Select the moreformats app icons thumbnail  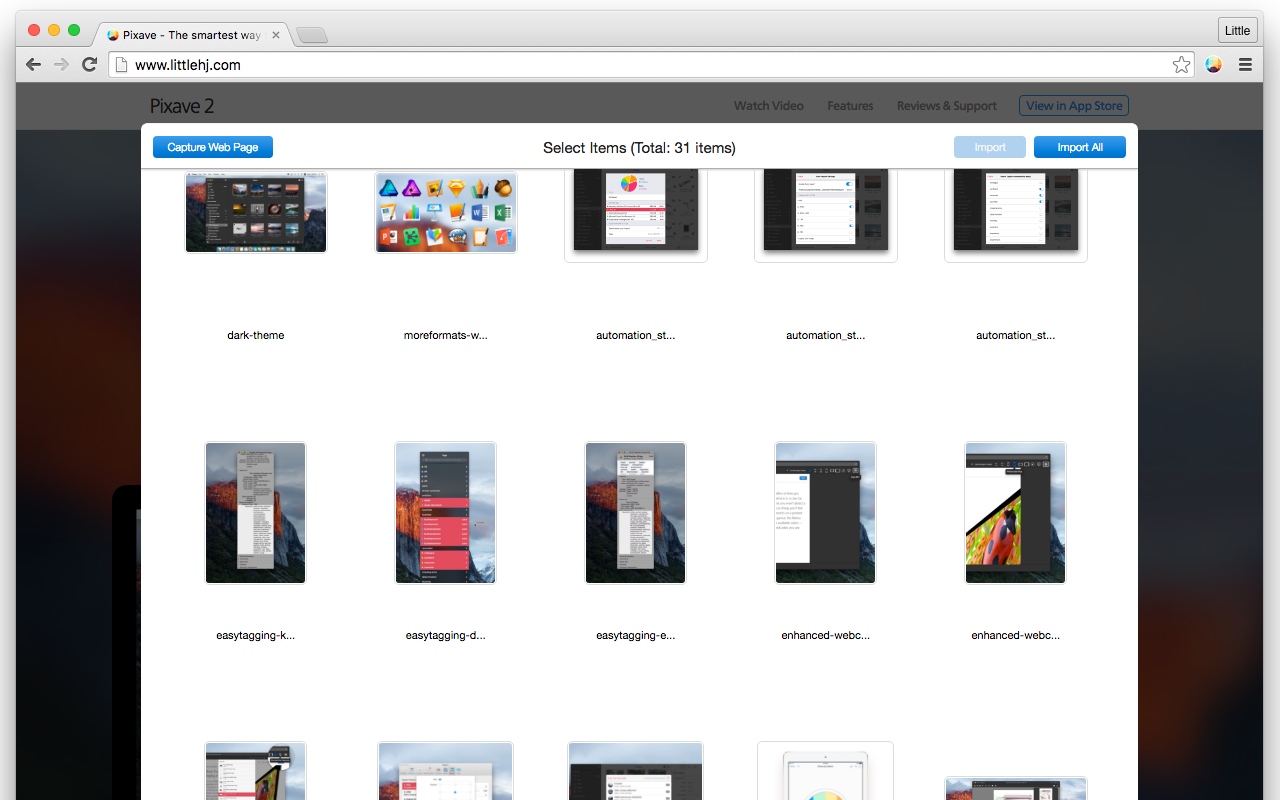point(446,212)
